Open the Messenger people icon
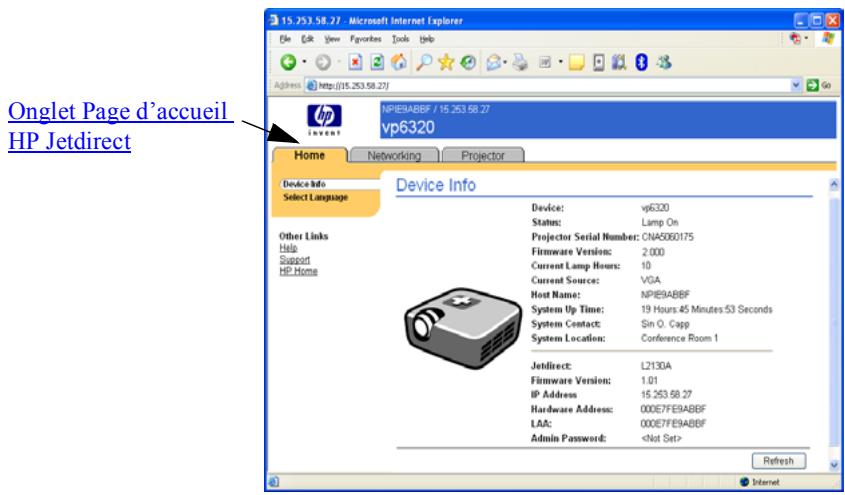 click(x=663, y=62)
